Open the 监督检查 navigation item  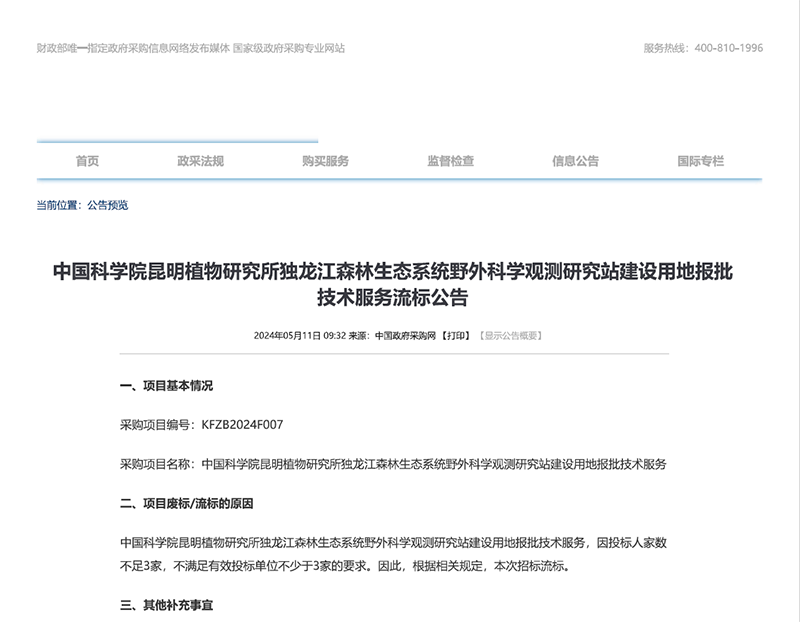point(450,161)
